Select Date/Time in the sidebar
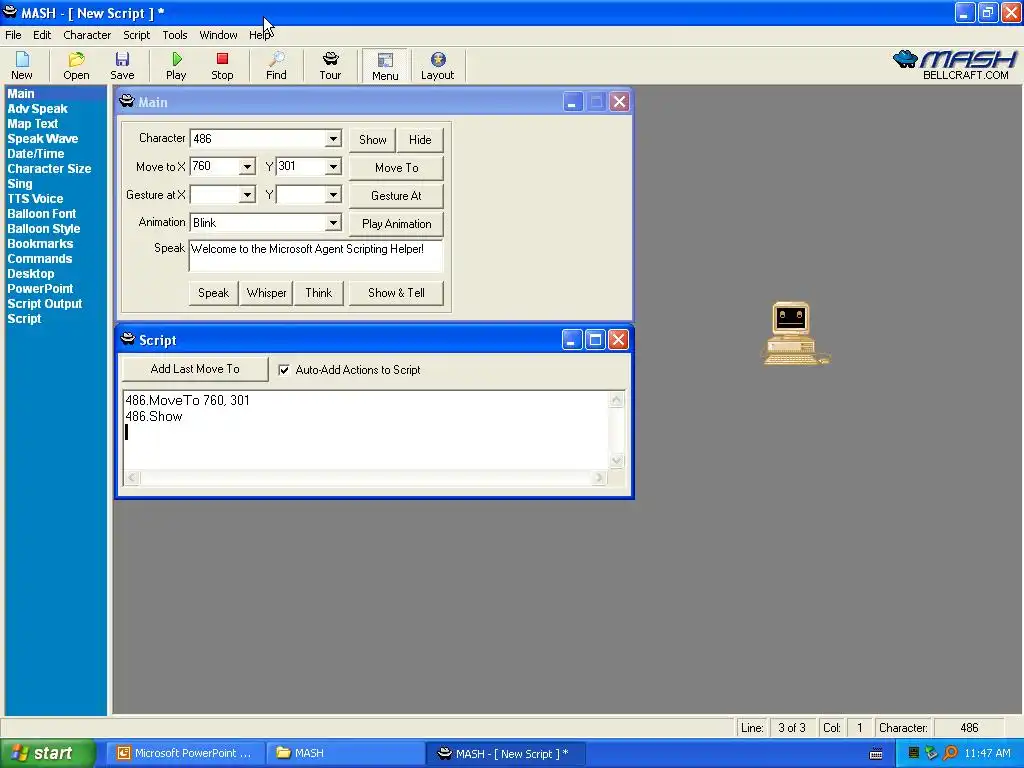Image resolution: width=1024 pixels, height=768 pixels. click(x=36, y=154)
